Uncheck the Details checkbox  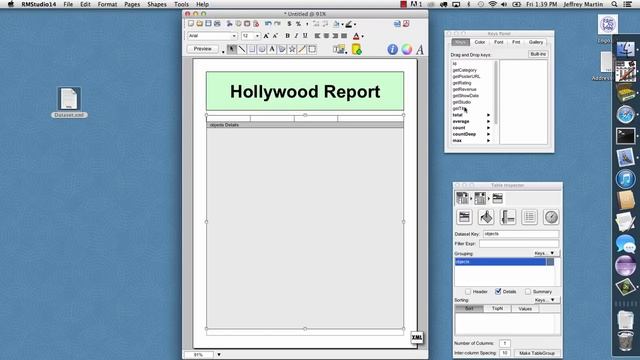[498, 291]
